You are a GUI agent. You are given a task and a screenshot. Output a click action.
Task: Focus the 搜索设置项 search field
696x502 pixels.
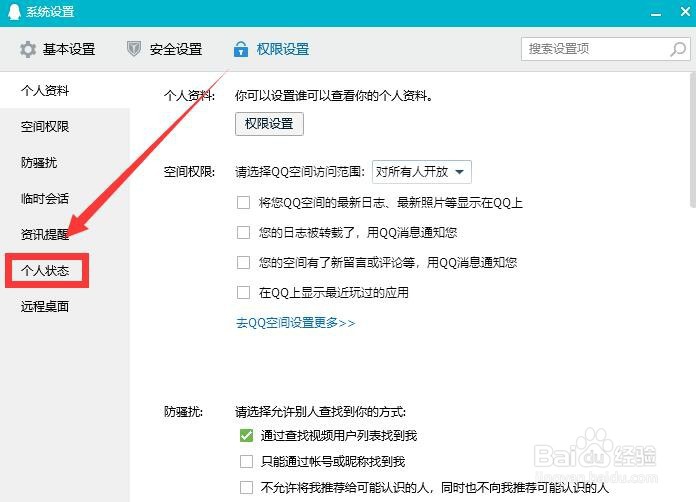(x=605, y=49)
